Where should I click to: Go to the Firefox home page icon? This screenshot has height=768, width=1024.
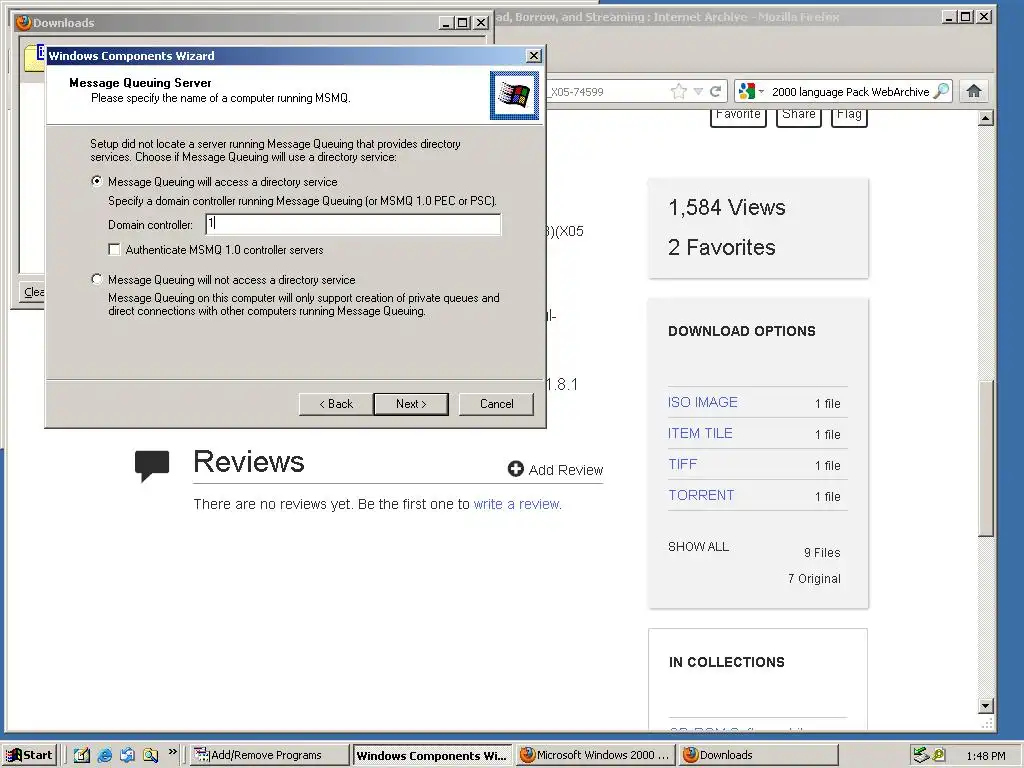[x=974, y=91]
